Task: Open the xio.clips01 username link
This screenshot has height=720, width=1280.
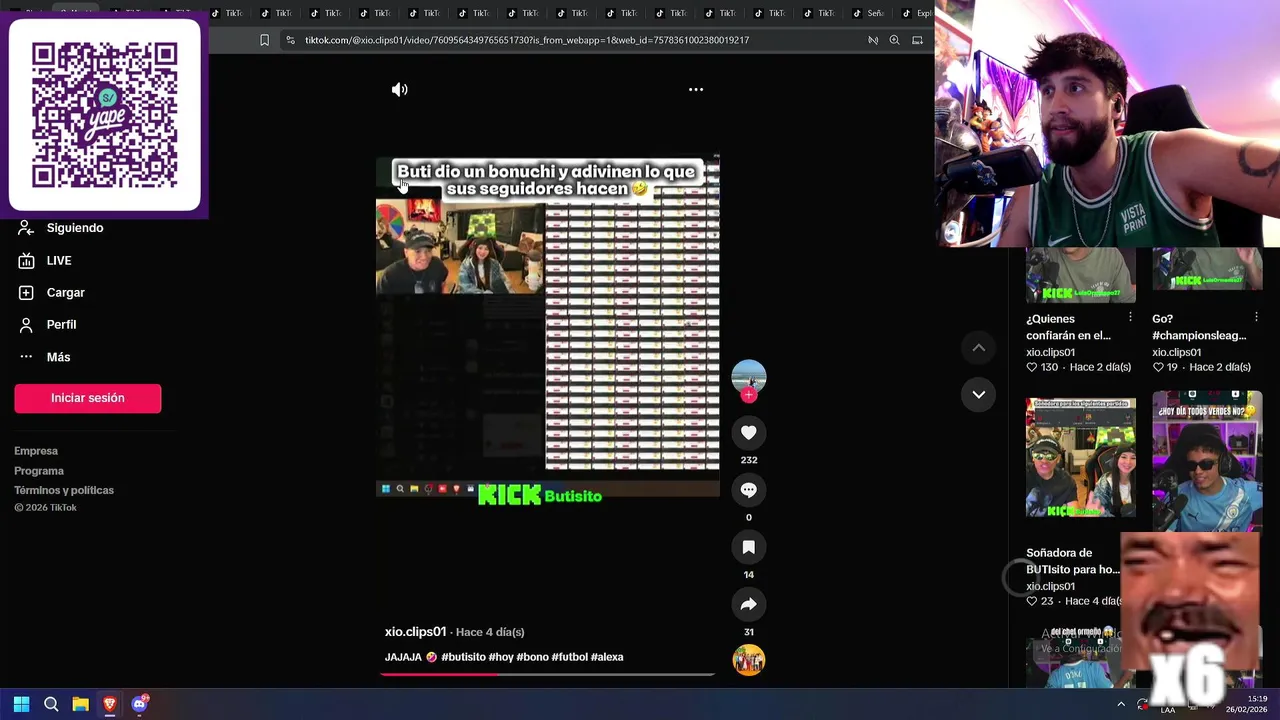Action: click(x=415, y=632)
